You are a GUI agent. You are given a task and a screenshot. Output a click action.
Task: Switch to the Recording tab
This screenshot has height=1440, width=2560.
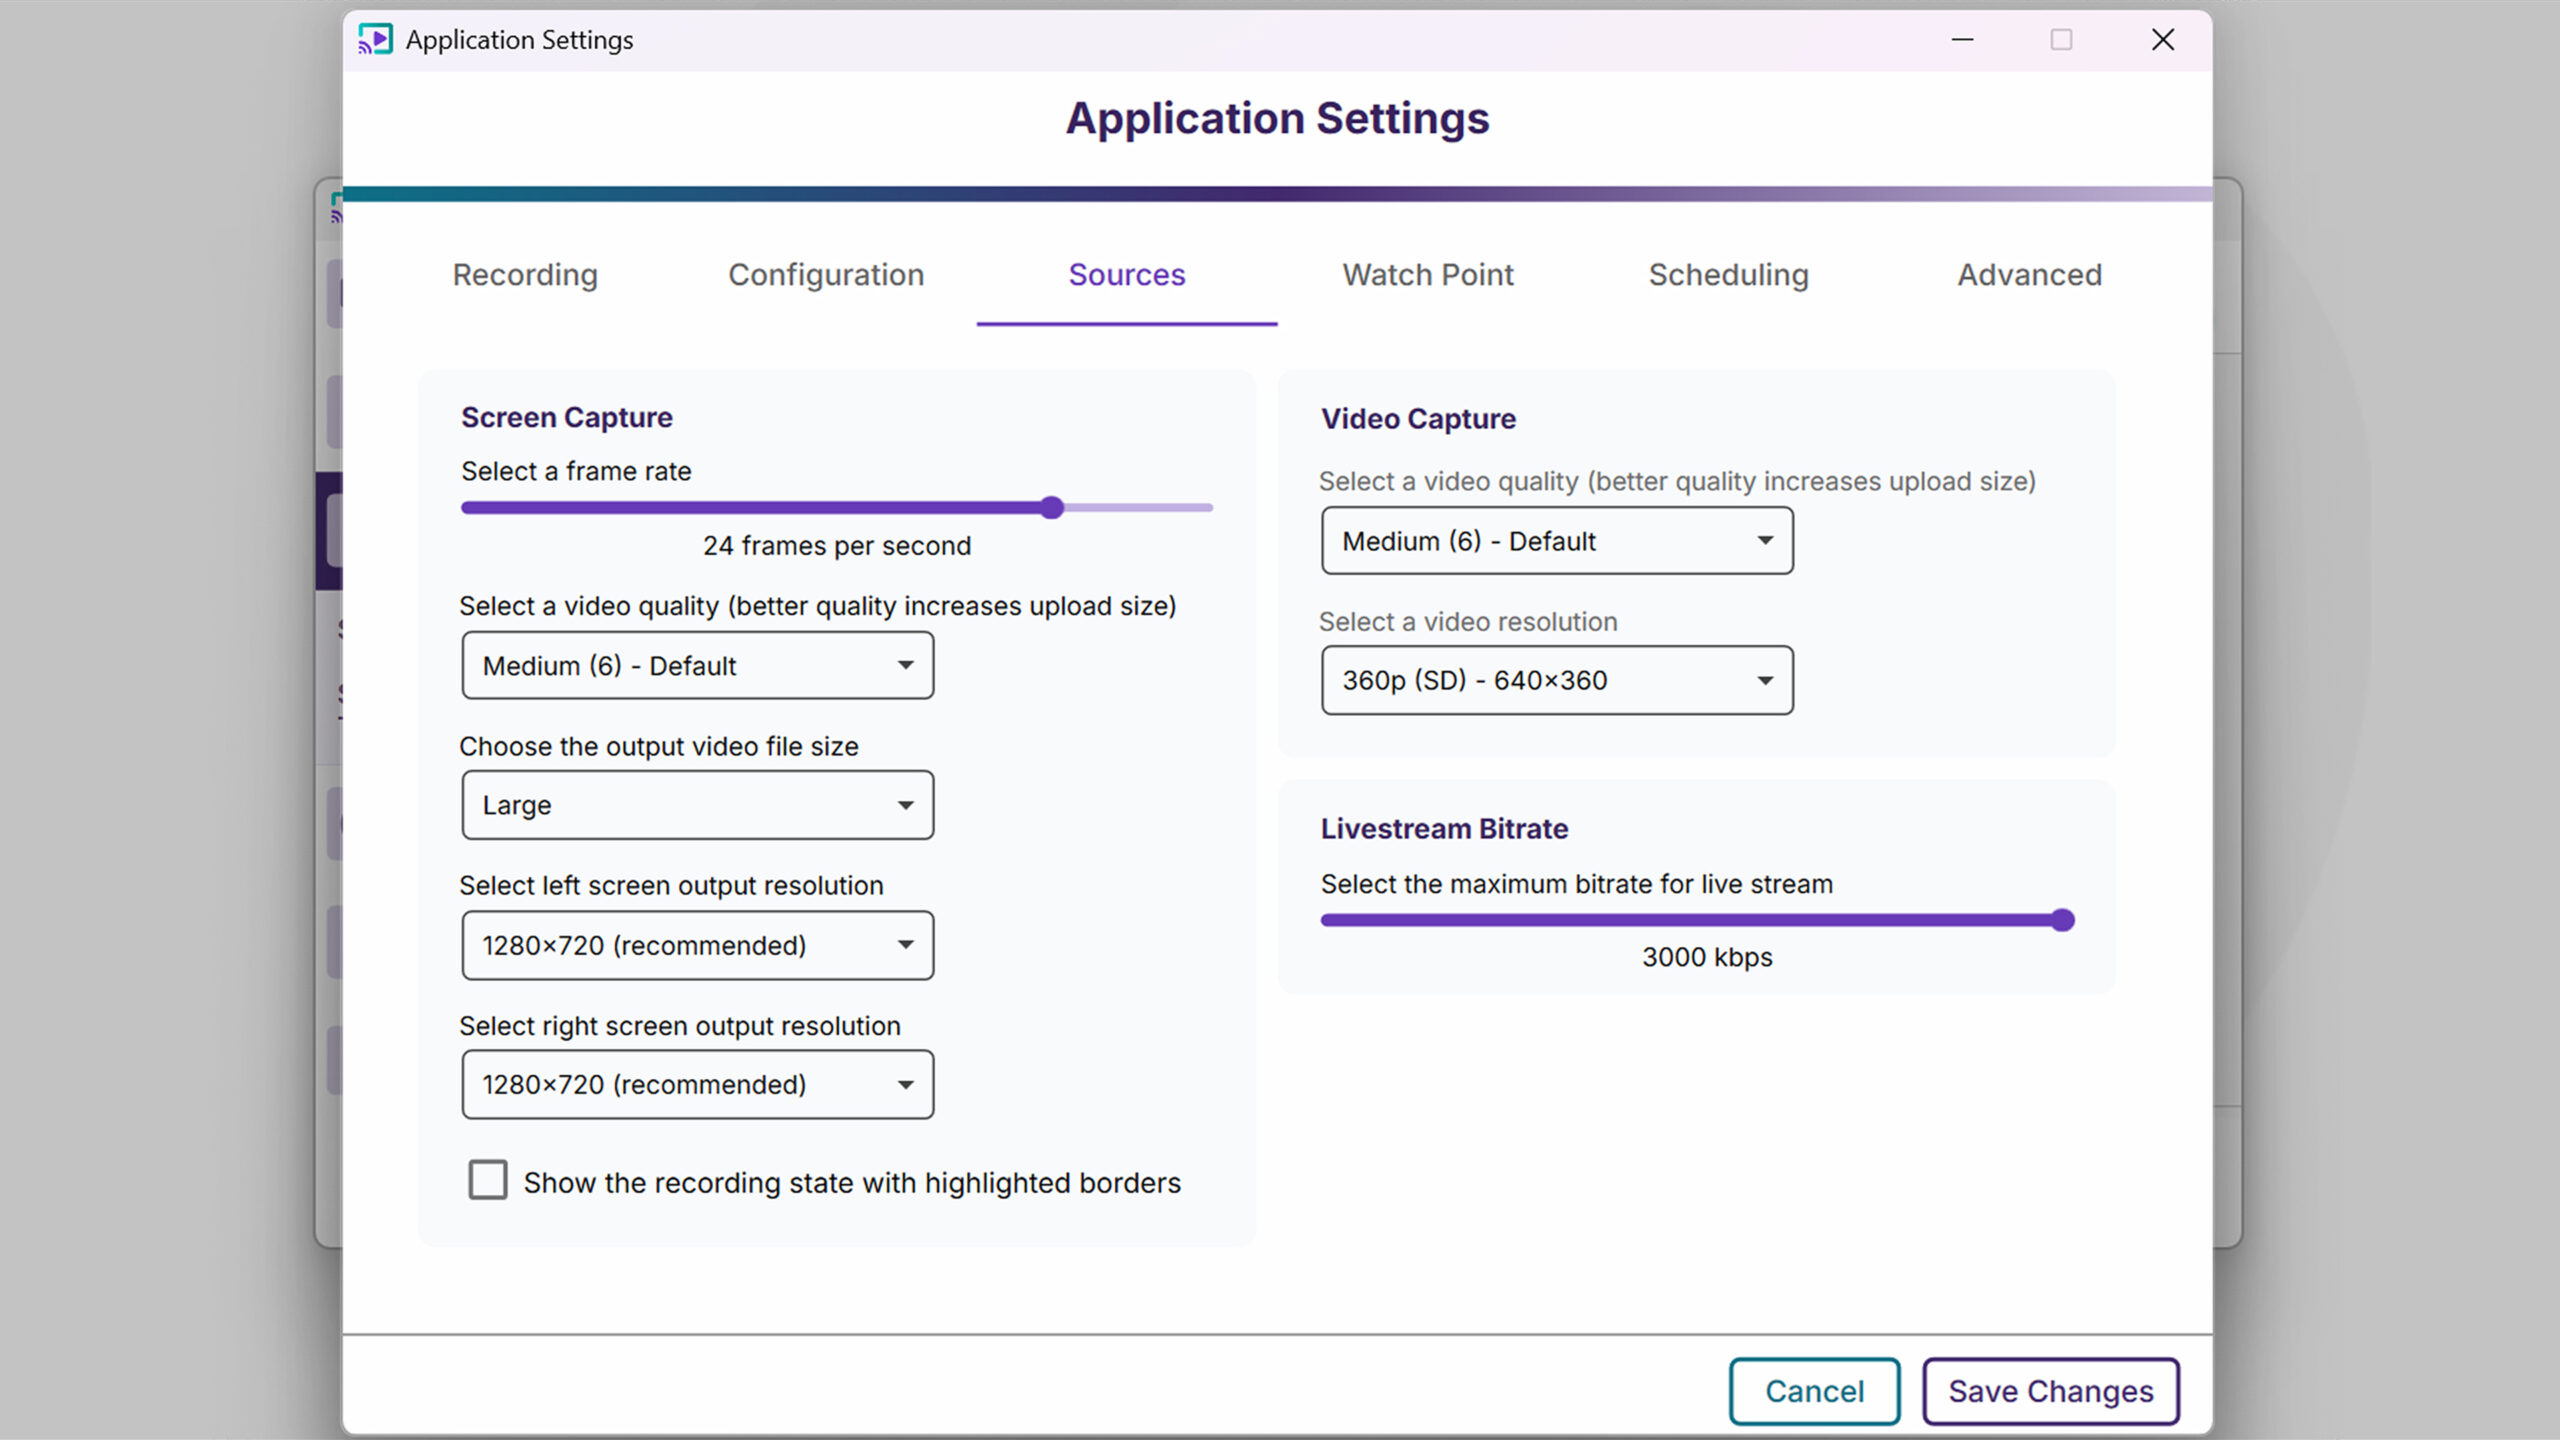pos(525,275)
